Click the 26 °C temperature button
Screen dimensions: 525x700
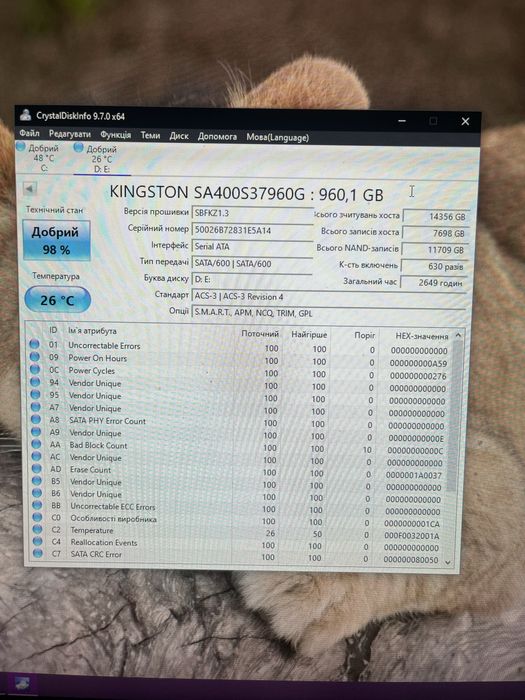pyautogui.click(x=57, y=300)
